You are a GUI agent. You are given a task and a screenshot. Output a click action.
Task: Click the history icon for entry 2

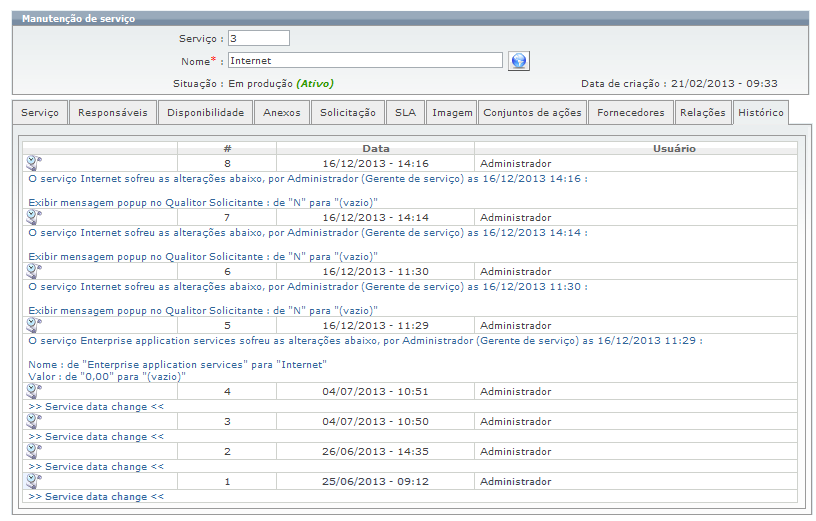tap(33, 451)
